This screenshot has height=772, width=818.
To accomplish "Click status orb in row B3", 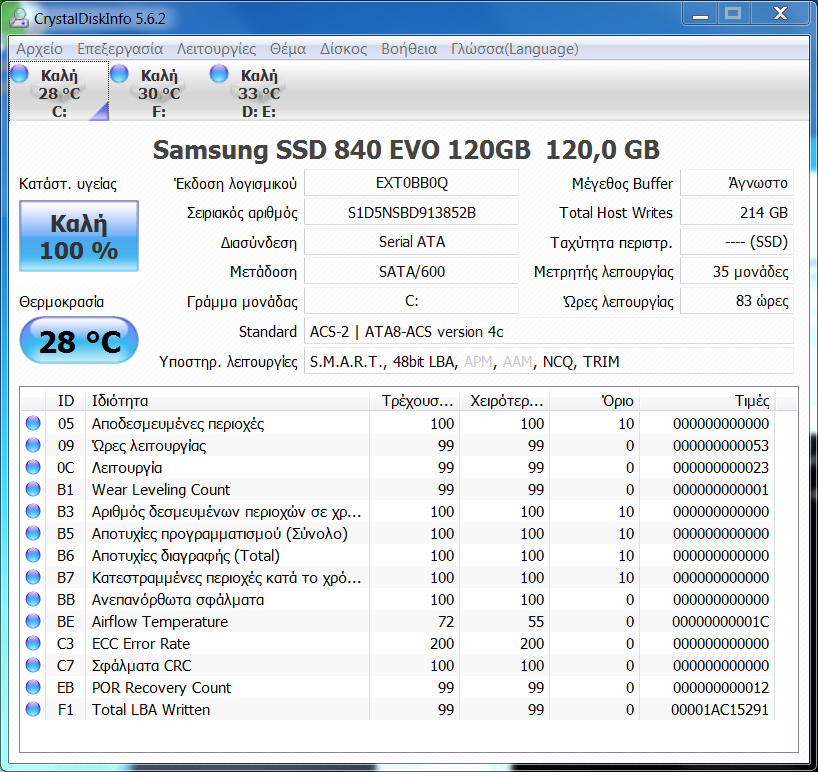I will point(33,511).
